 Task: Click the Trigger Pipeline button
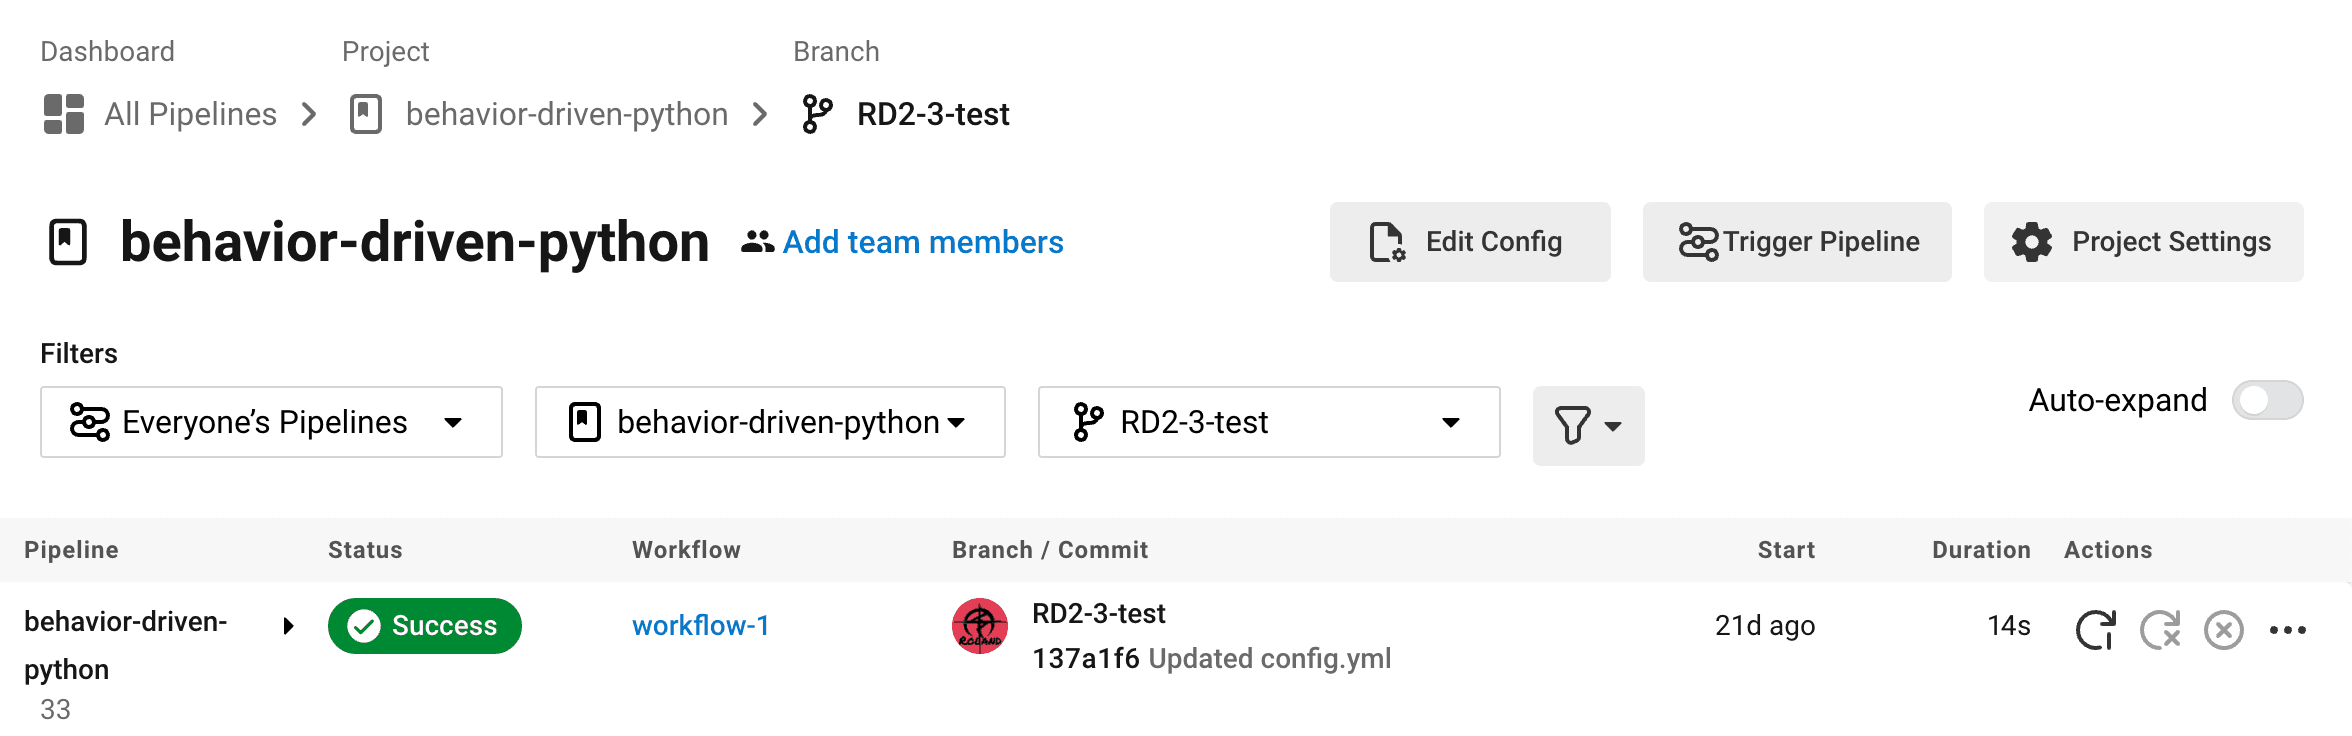point(1796,242)
